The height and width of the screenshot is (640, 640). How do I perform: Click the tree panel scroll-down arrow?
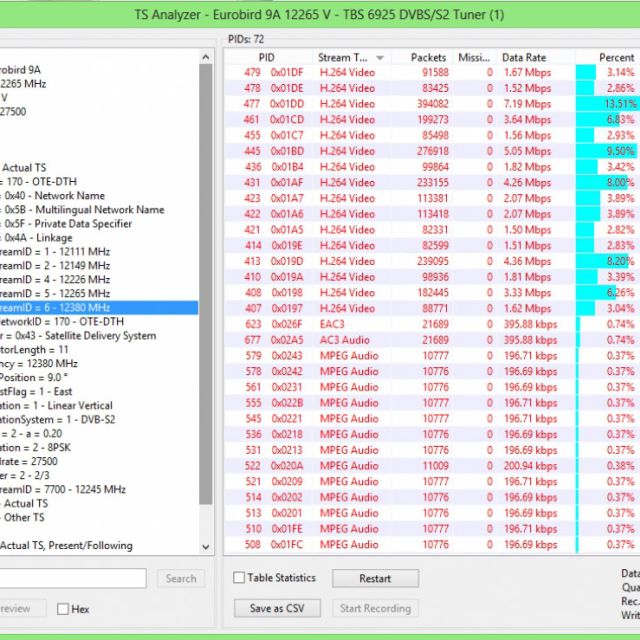point(206,546)
